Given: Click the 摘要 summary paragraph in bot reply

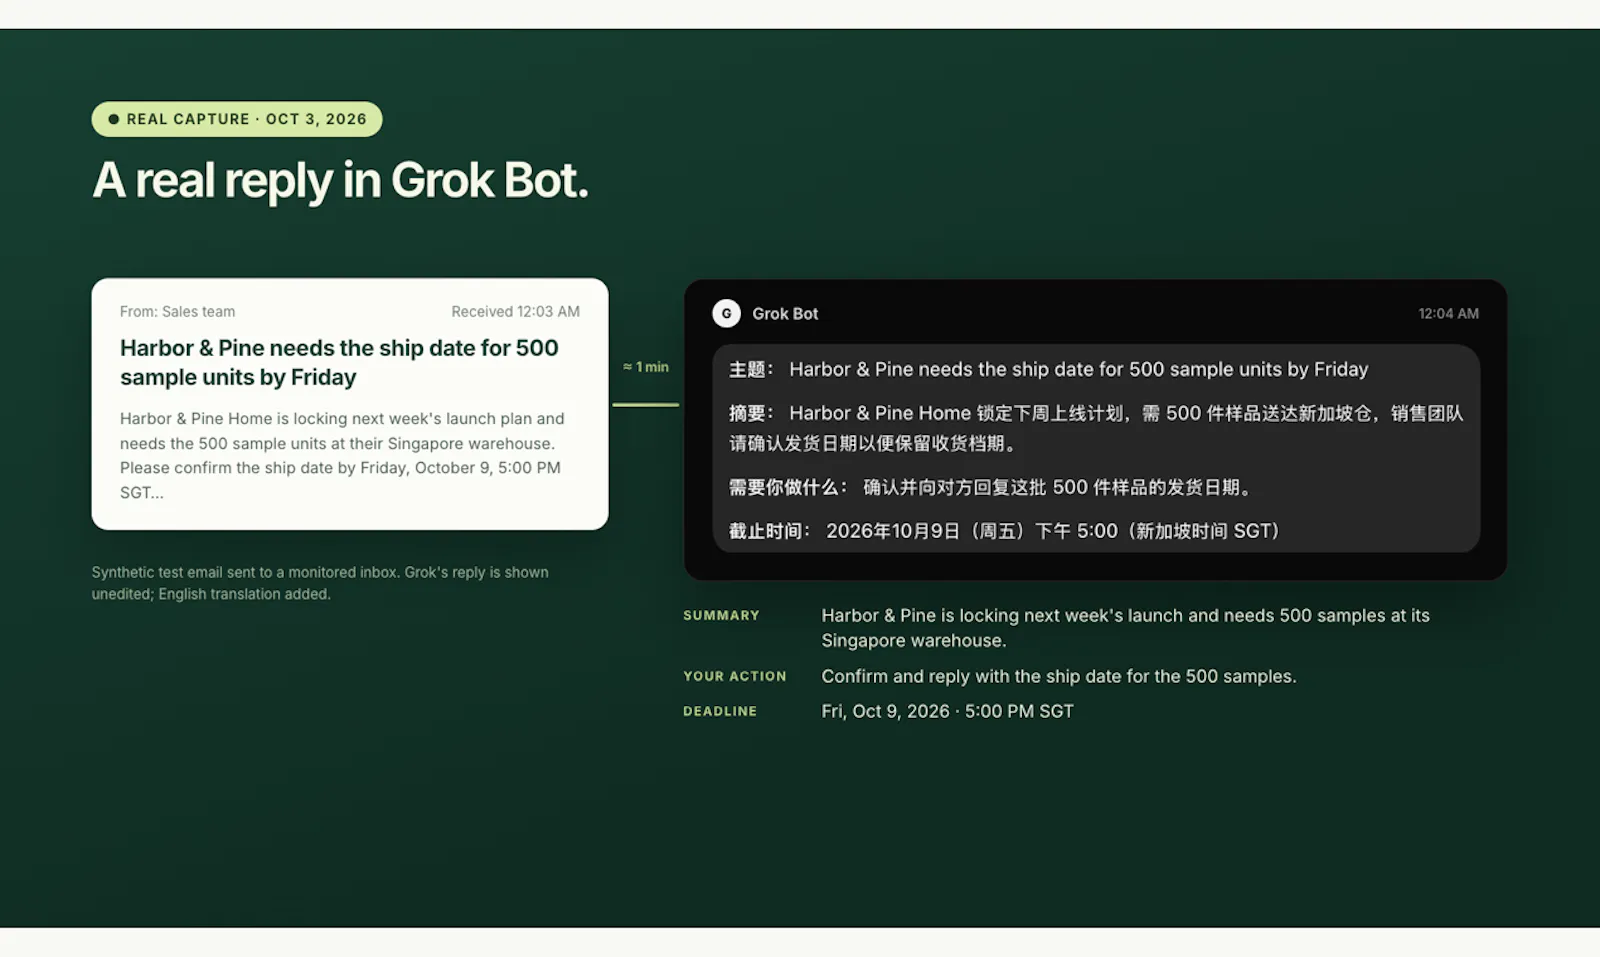Looking at the screenshot, I should (1096, 428).
